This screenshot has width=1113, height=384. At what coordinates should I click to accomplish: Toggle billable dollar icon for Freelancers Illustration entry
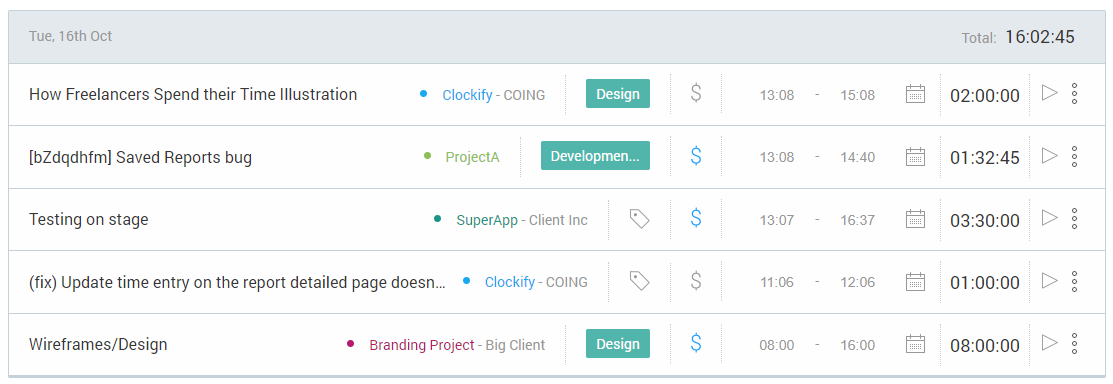[696, 94]
